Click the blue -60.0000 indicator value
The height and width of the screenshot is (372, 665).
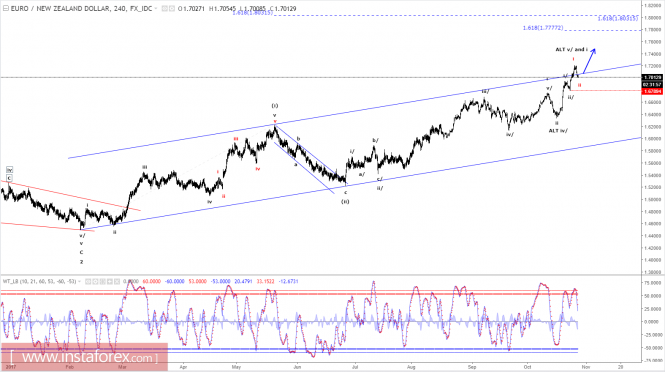click(x=174, y=281)
